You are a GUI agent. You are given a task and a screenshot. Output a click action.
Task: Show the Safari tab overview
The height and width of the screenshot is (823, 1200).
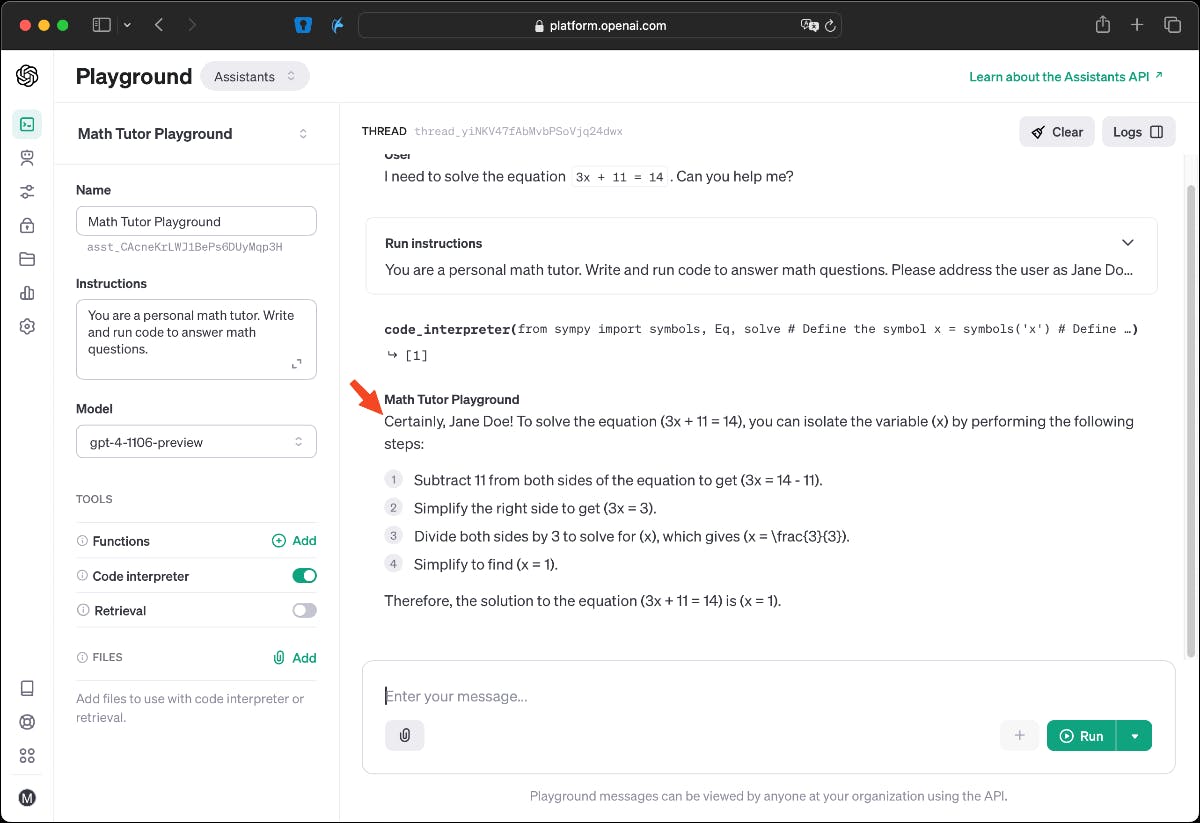point(1172,25)
